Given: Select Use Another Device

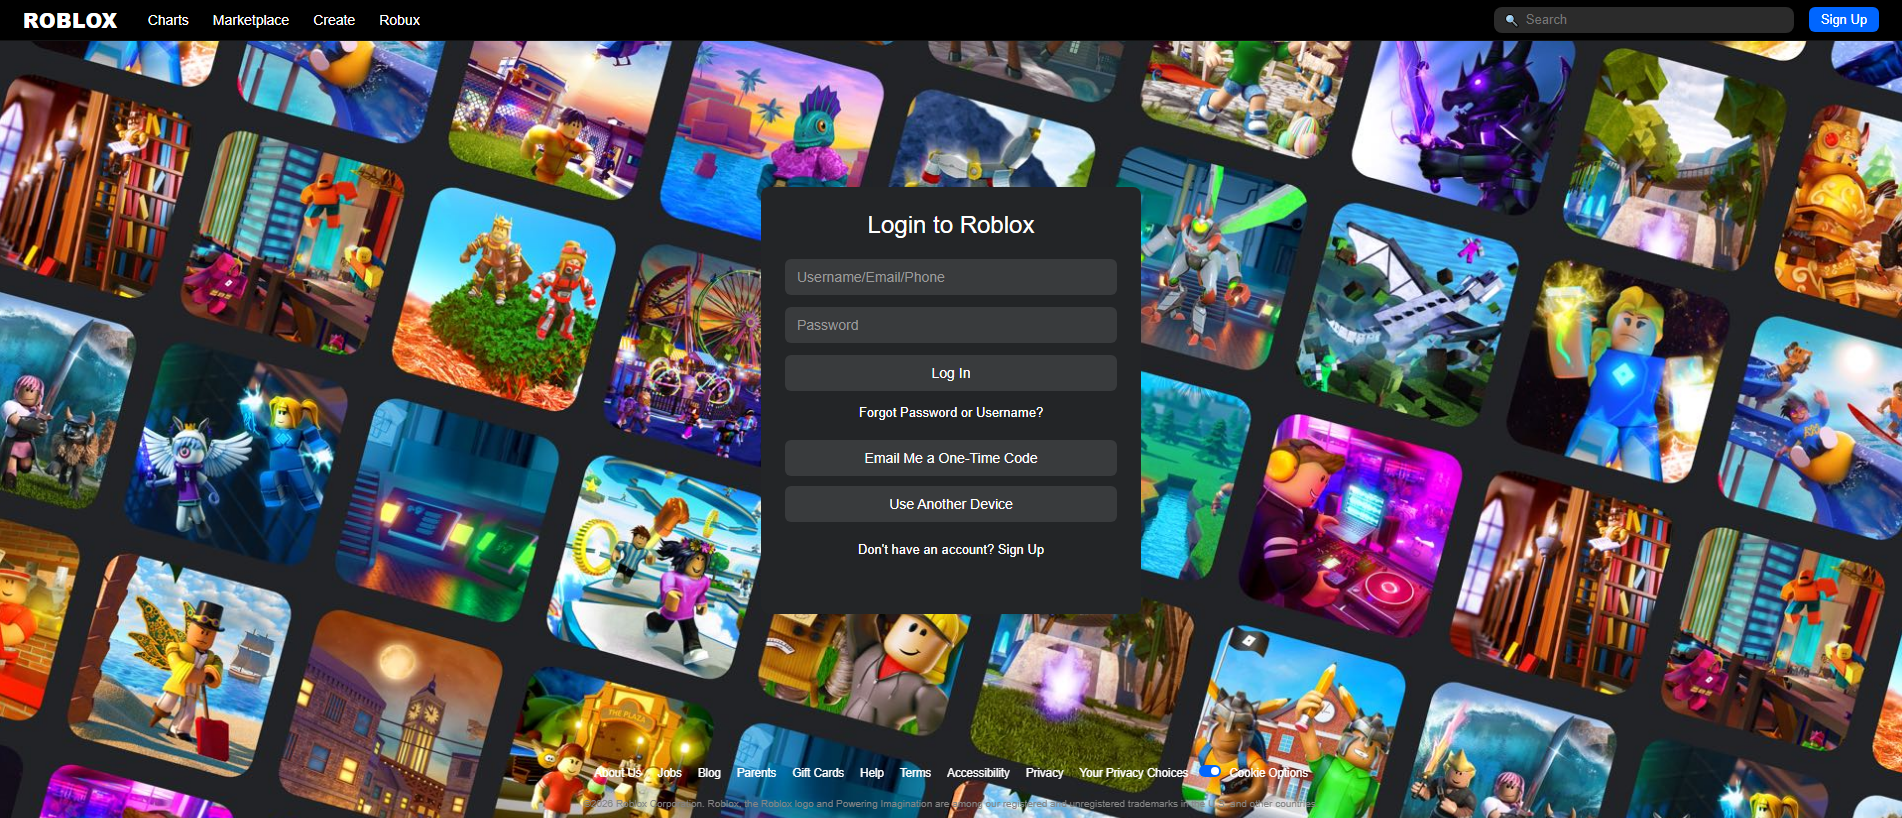Looking at the screenshot, I should click(x=951, y=504).
